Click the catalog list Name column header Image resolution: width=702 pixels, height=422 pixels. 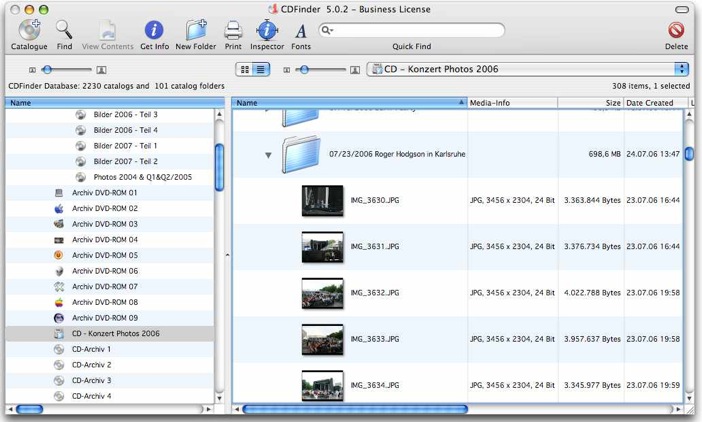(x=115, y=103)
